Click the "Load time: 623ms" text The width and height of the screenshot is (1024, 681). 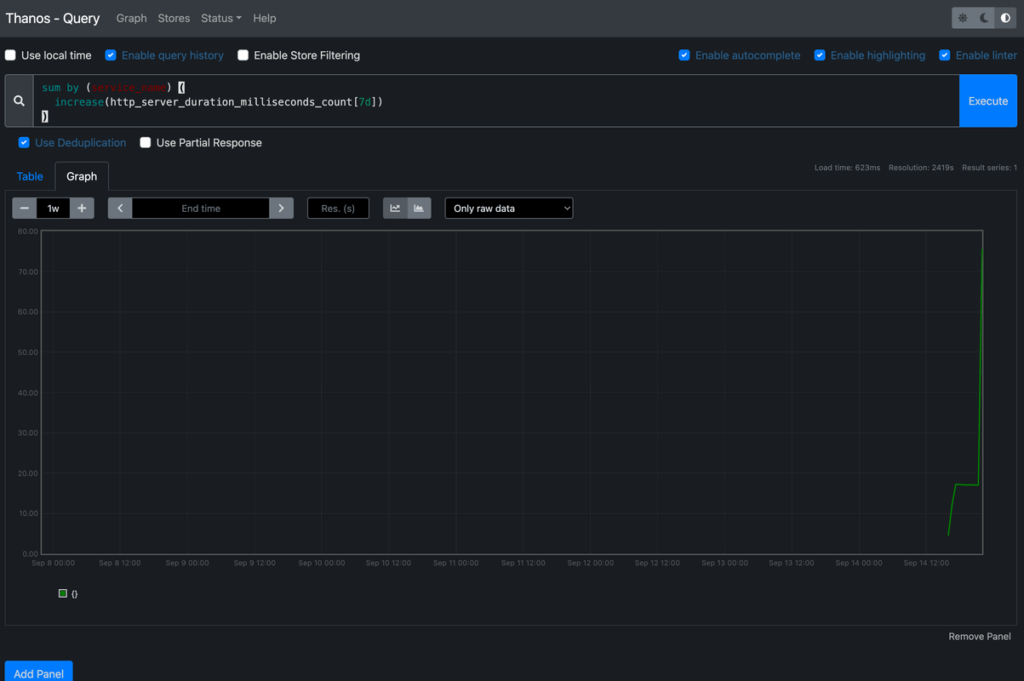click(847, 168)
